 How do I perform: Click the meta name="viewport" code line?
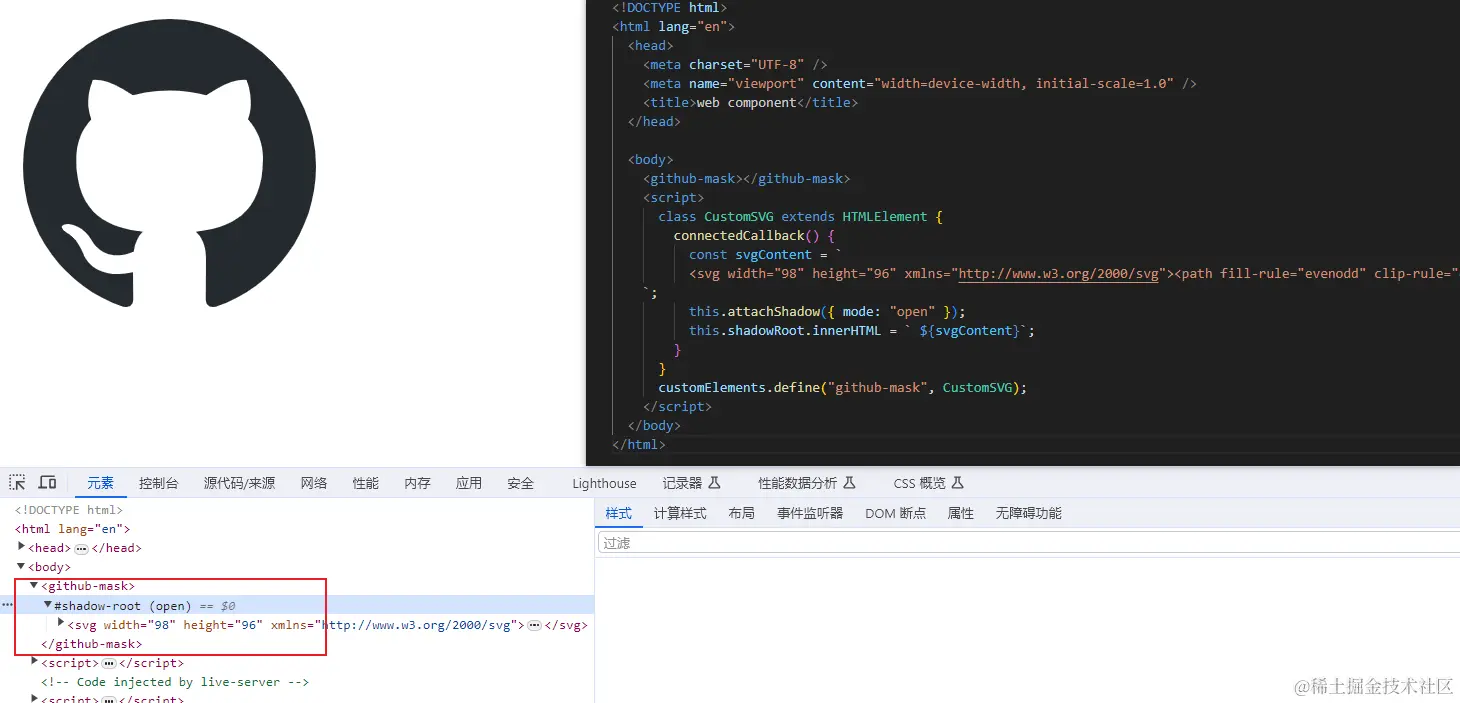point(920,83)
